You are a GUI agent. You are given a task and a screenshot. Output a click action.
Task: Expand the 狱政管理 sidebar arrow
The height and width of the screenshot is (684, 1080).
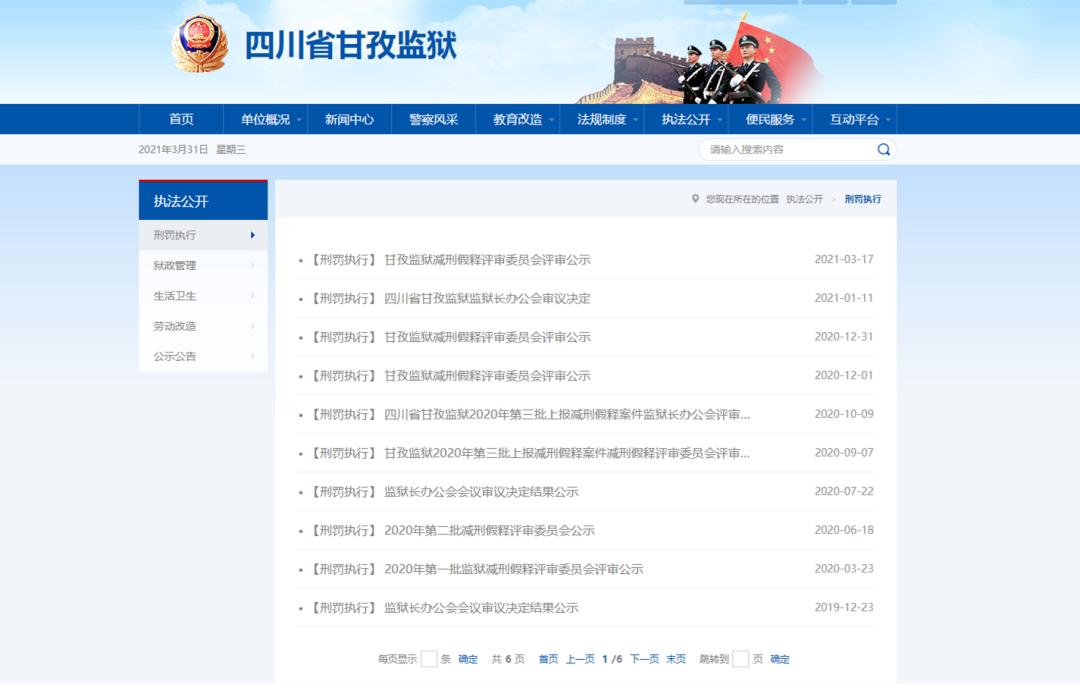253,265
